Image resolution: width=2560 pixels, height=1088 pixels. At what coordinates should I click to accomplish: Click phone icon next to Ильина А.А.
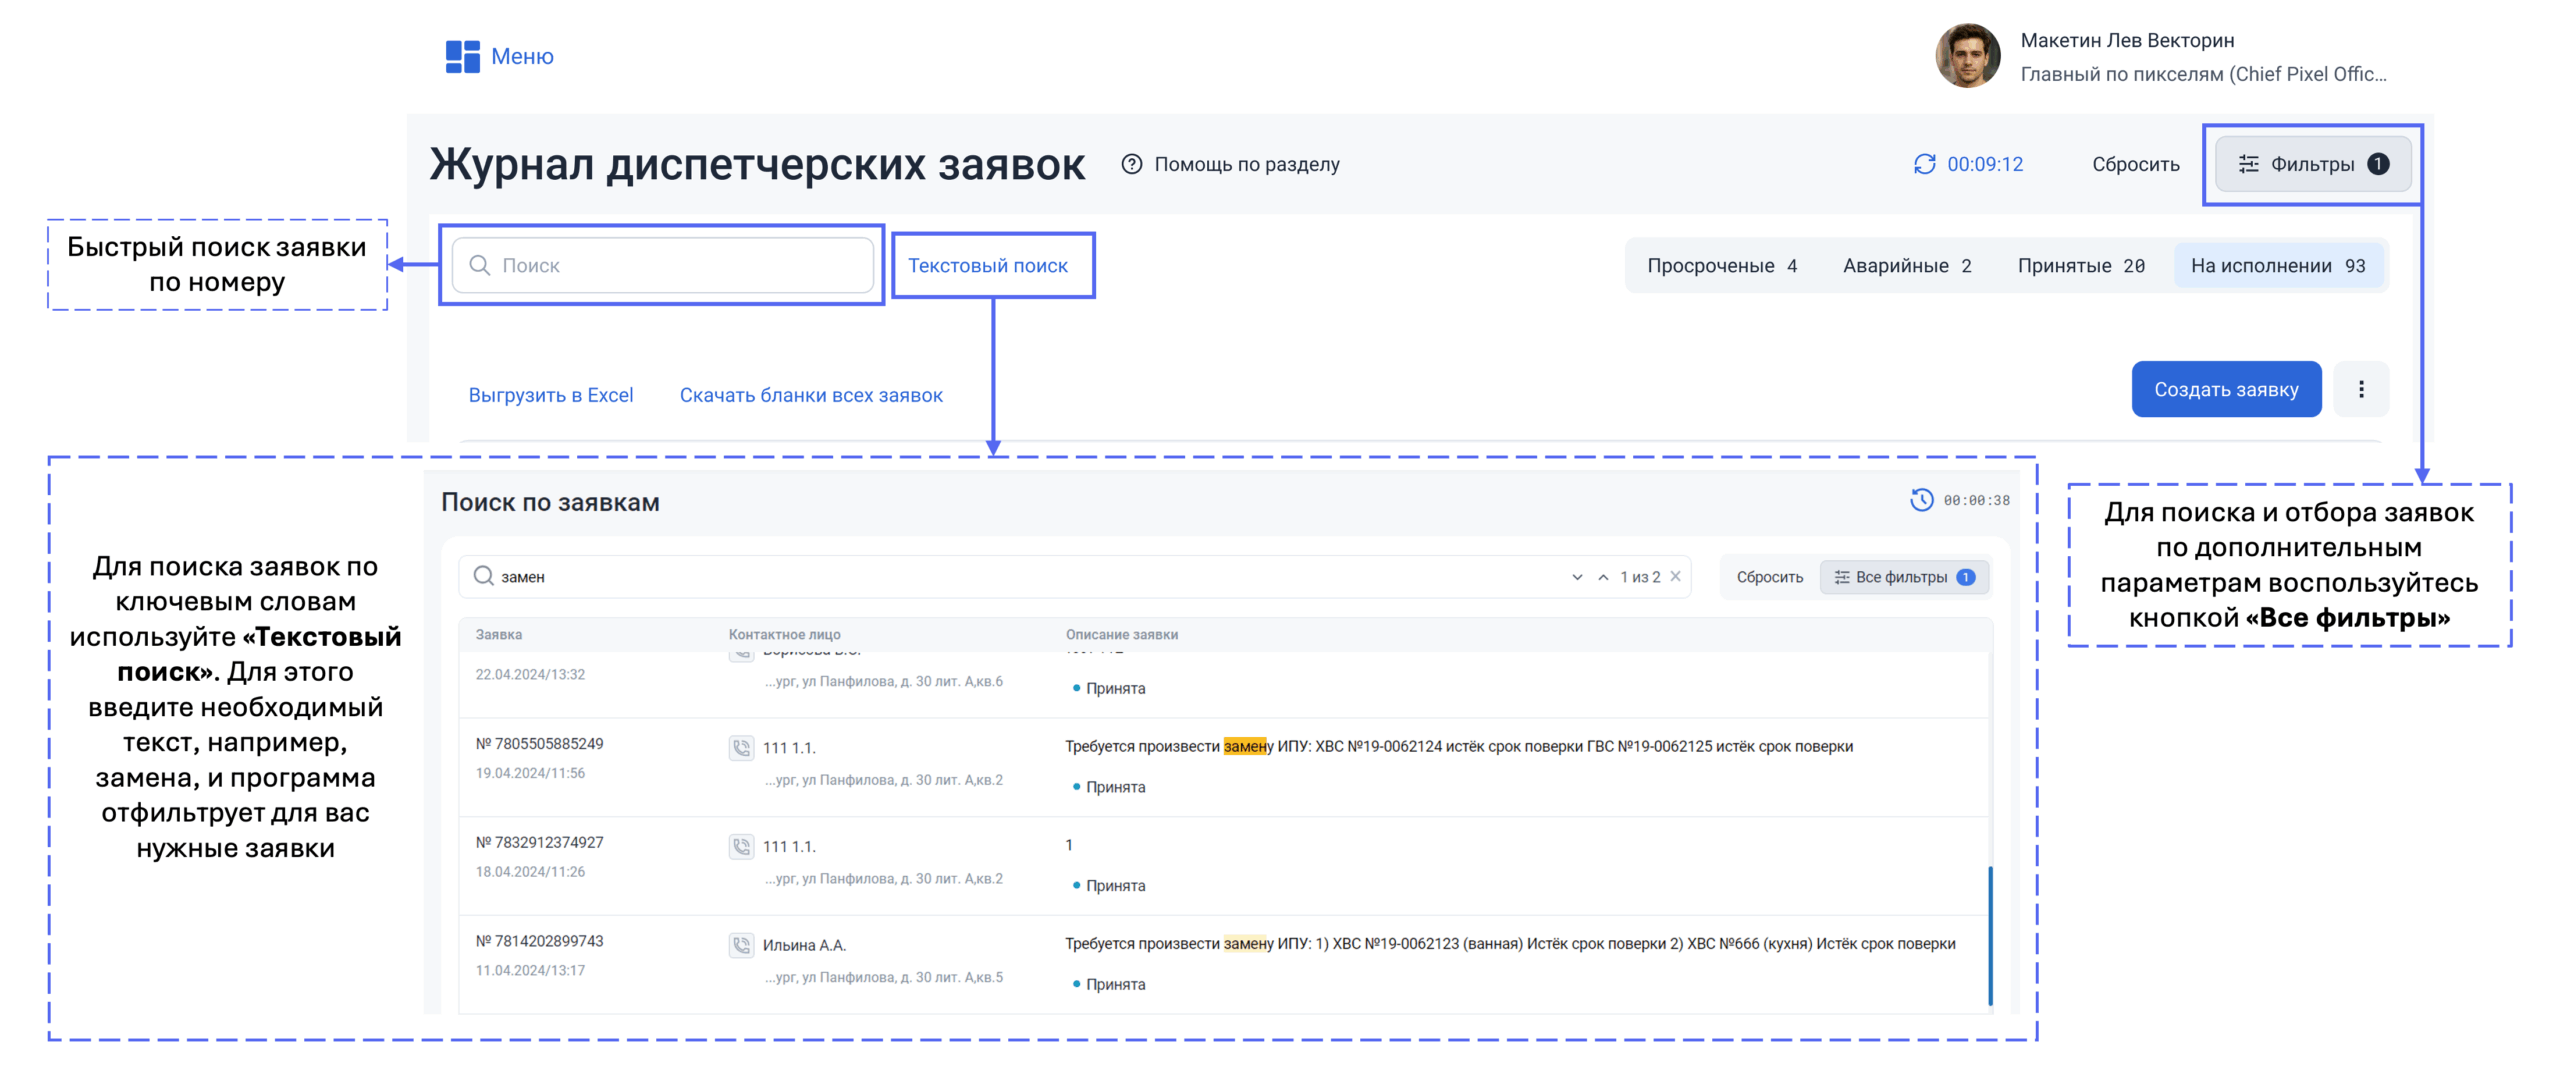point(741,945)
